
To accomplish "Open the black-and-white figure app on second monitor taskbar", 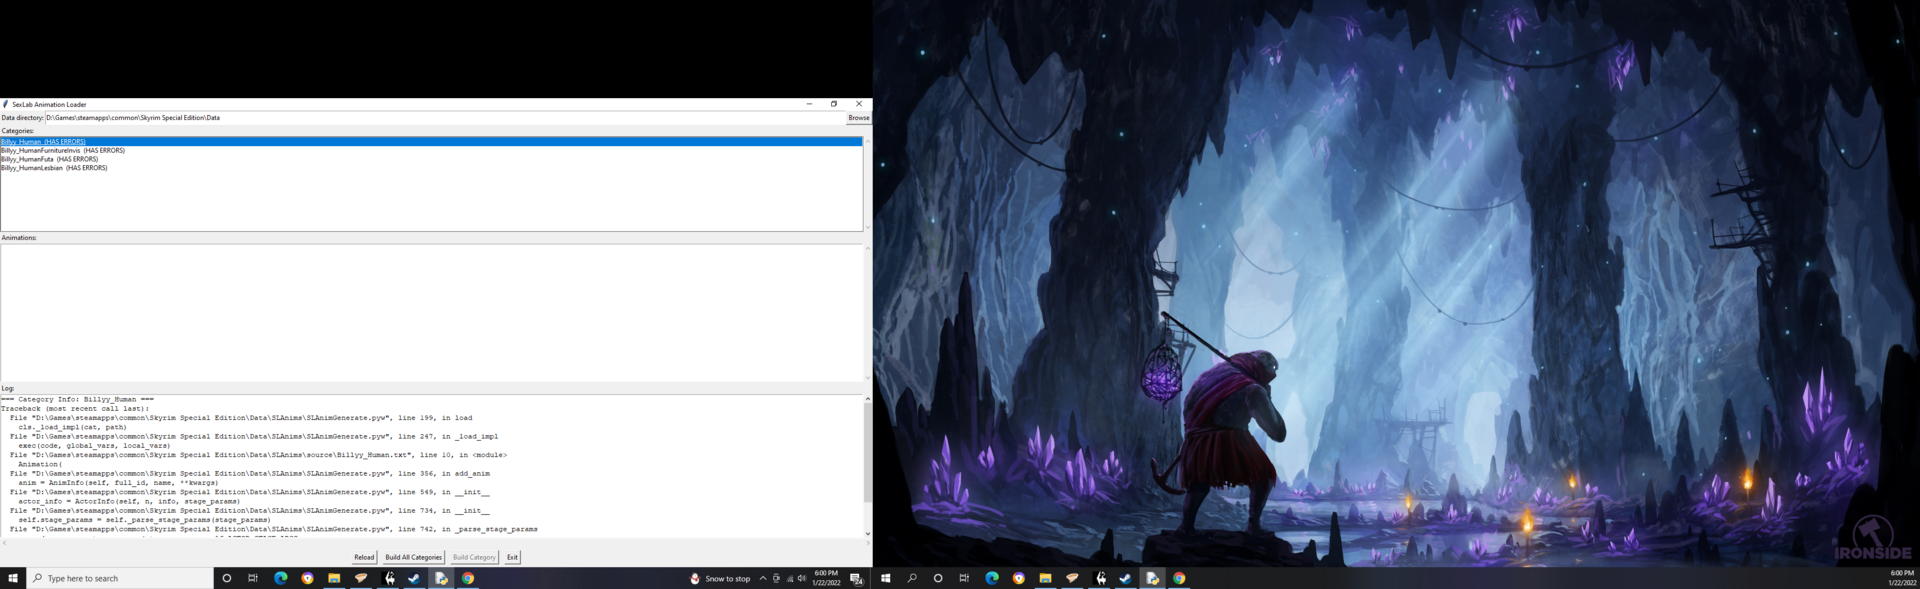I will pyautogui.click(x=1099, y=578).
